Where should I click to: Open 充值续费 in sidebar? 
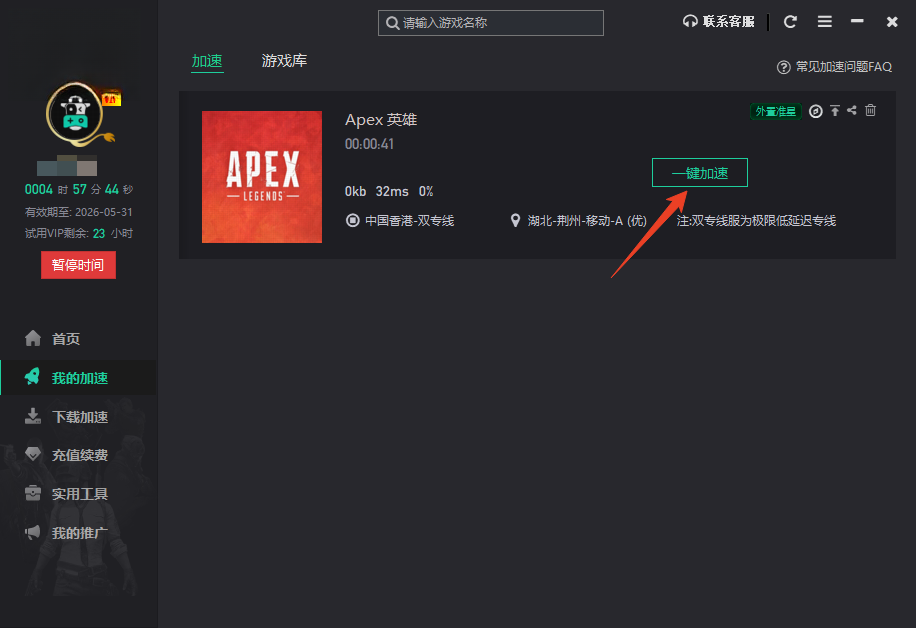tap(79, 455)
